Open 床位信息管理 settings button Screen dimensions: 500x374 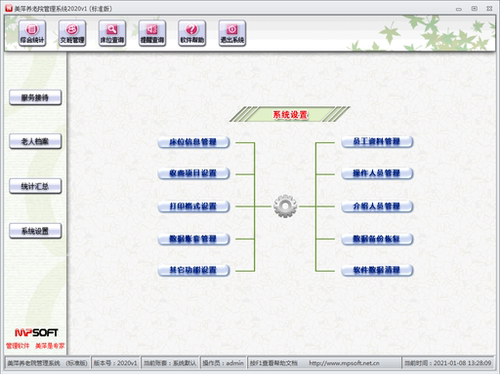point(194,142)
